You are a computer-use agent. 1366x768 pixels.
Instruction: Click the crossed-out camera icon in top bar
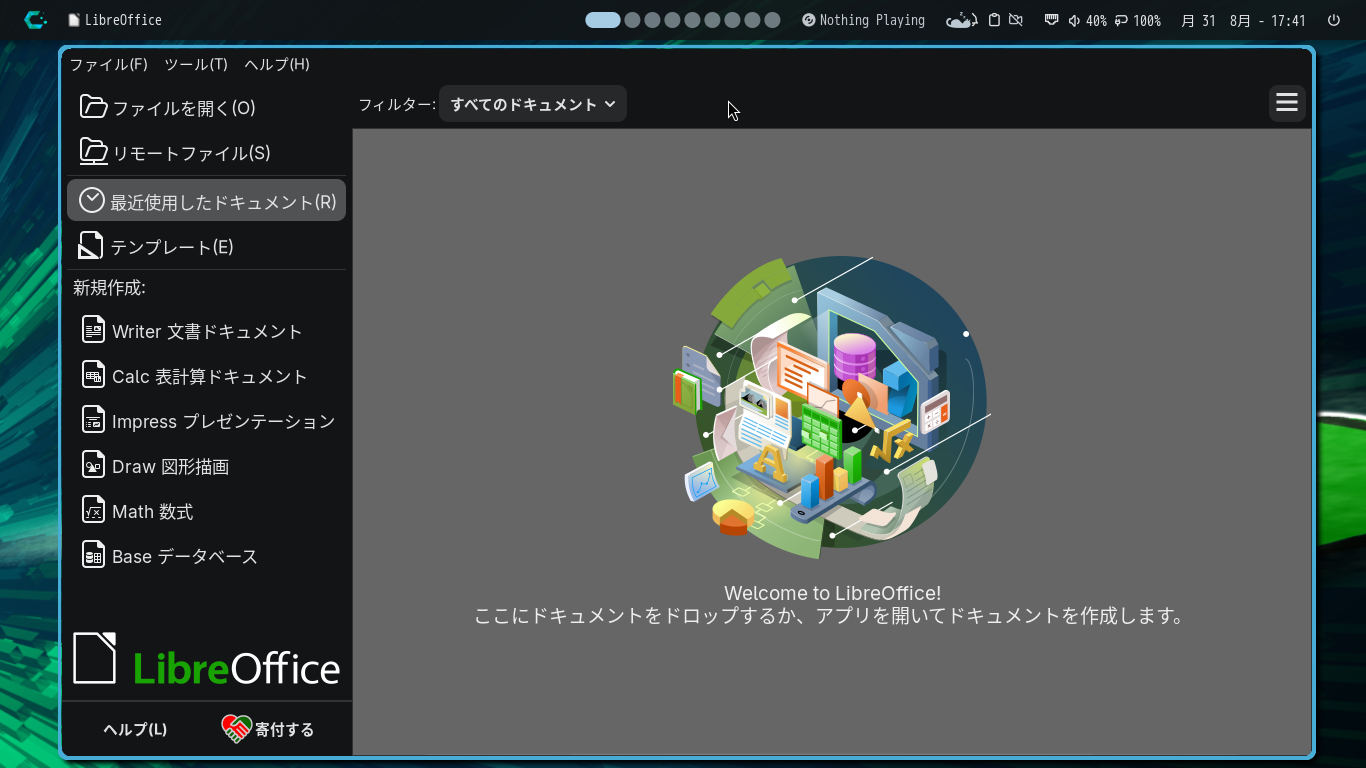(1016, 20)
